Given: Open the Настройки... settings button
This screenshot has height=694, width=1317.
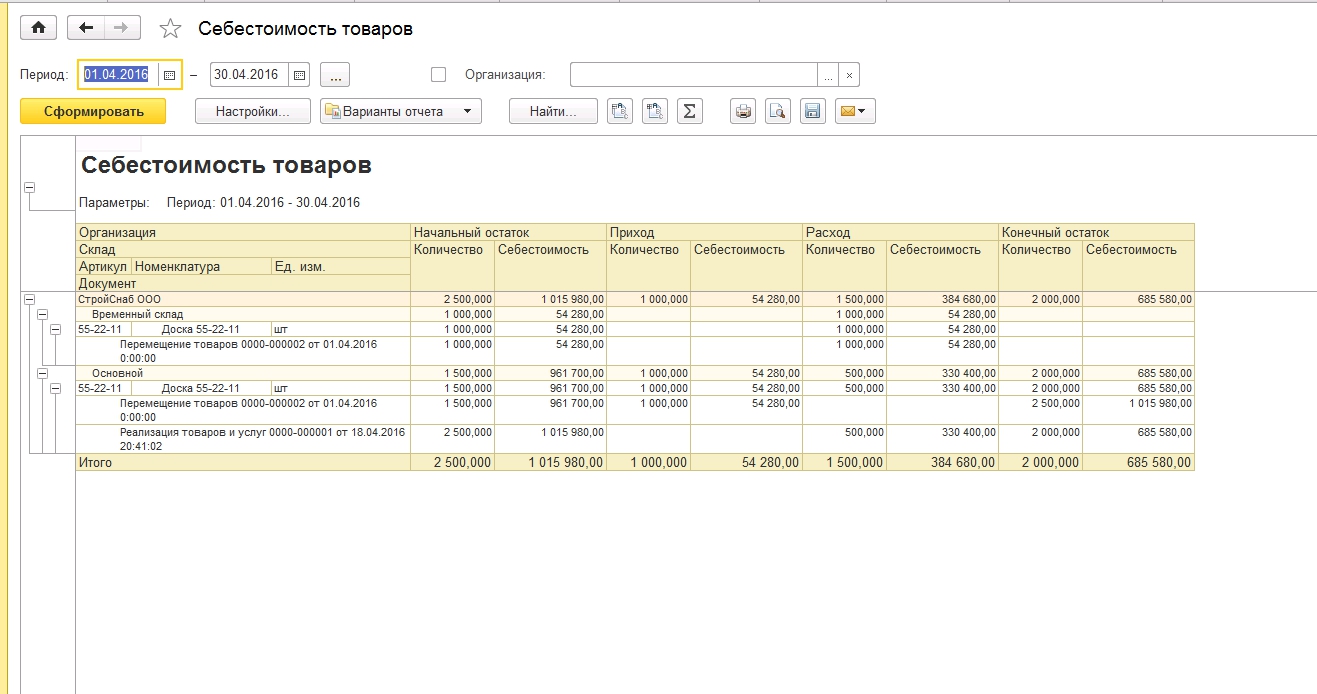Looking at the screenshot, I should (x=252, y=112).
